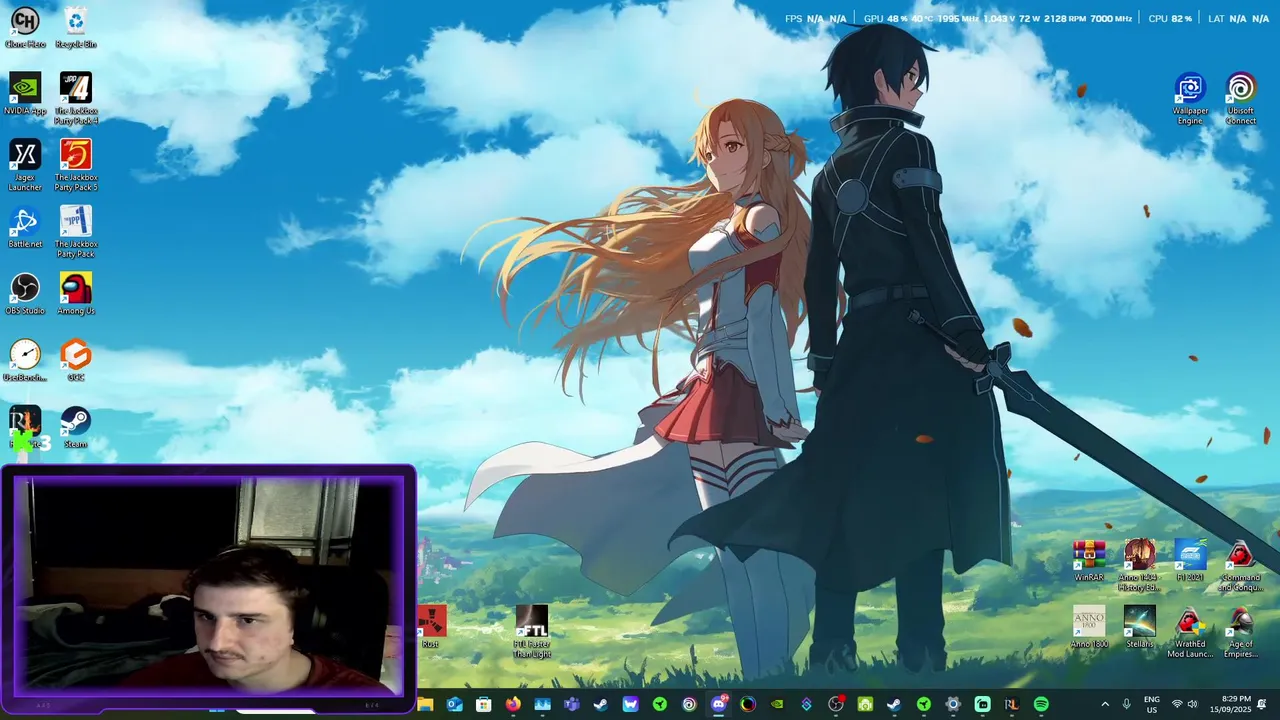The image size is (1280, 720).
Task: Open the NVIDIA icon on the taskbar
Action: point(777,704)
